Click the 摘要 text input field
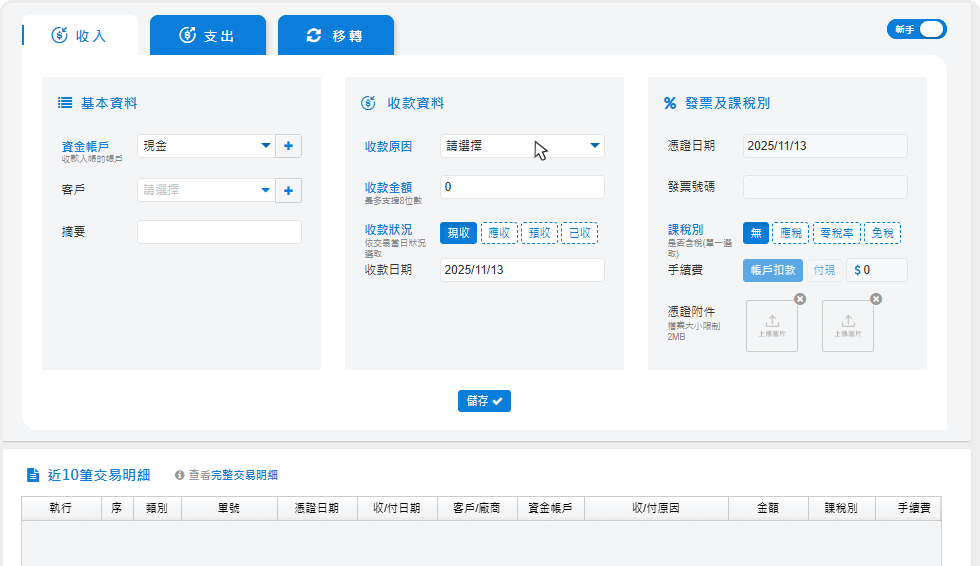980x566 pixels. (219, 232)
